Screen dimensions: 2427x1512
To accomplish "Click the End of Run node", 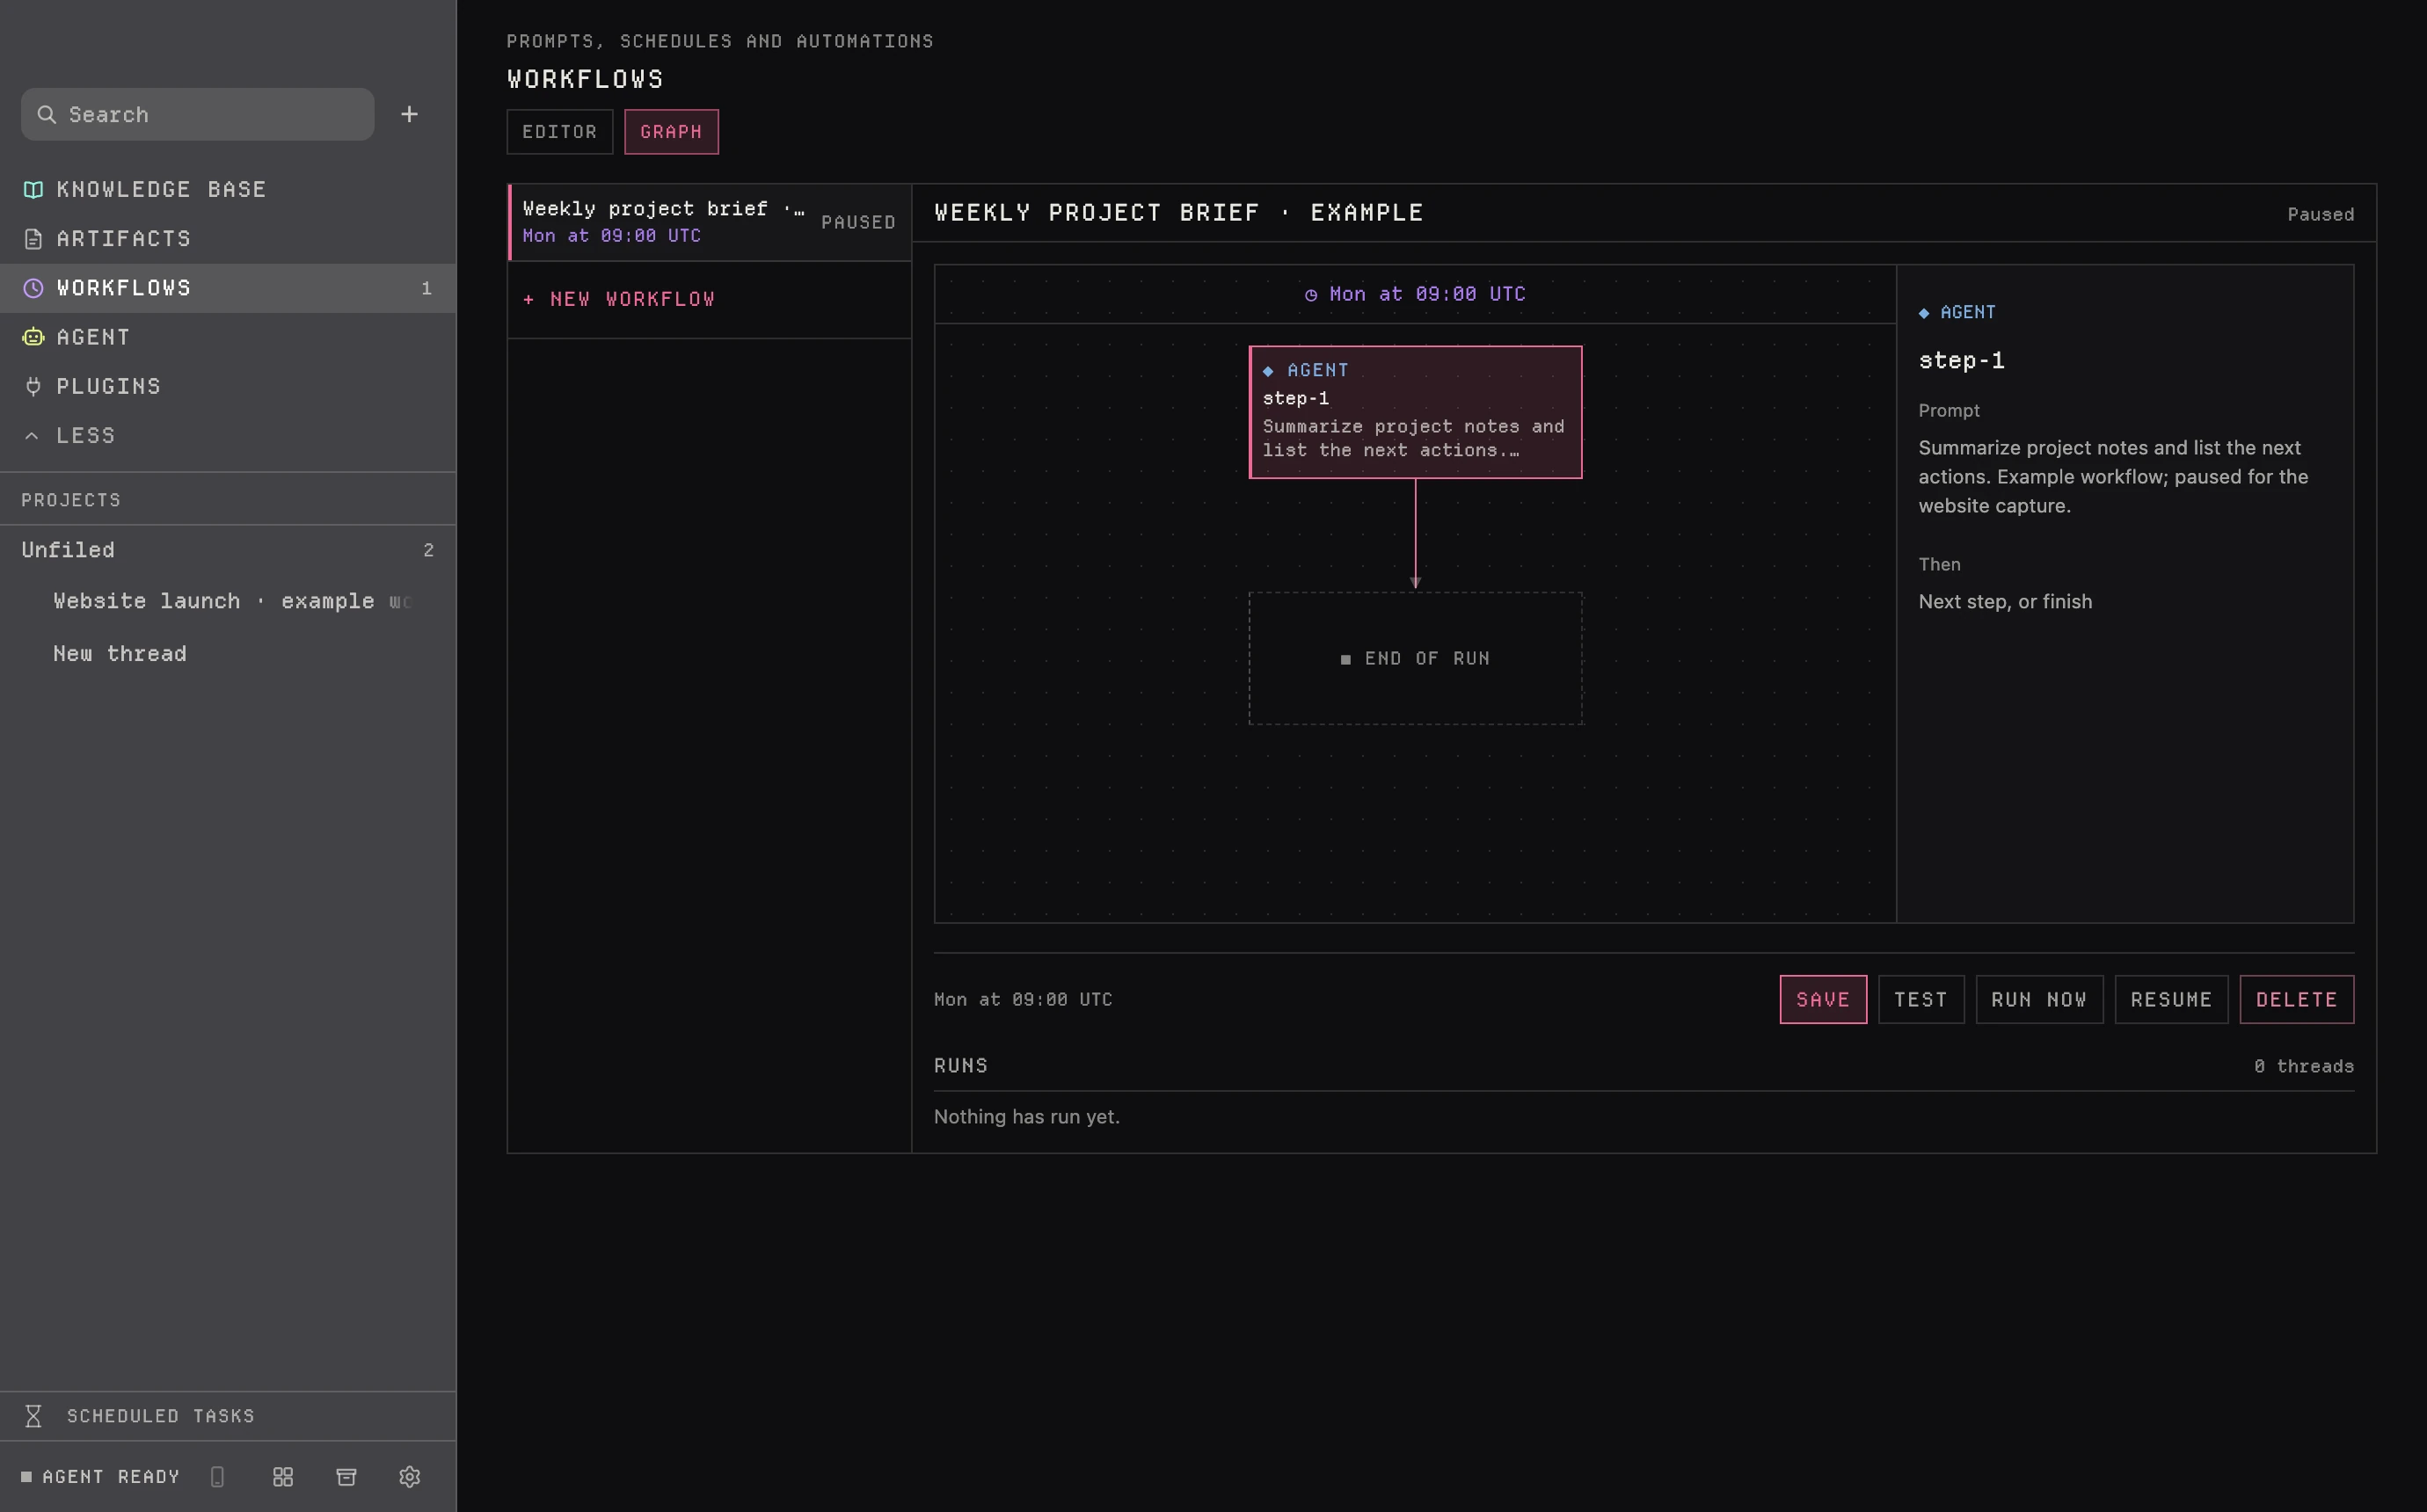I will tap(1415, 658).
